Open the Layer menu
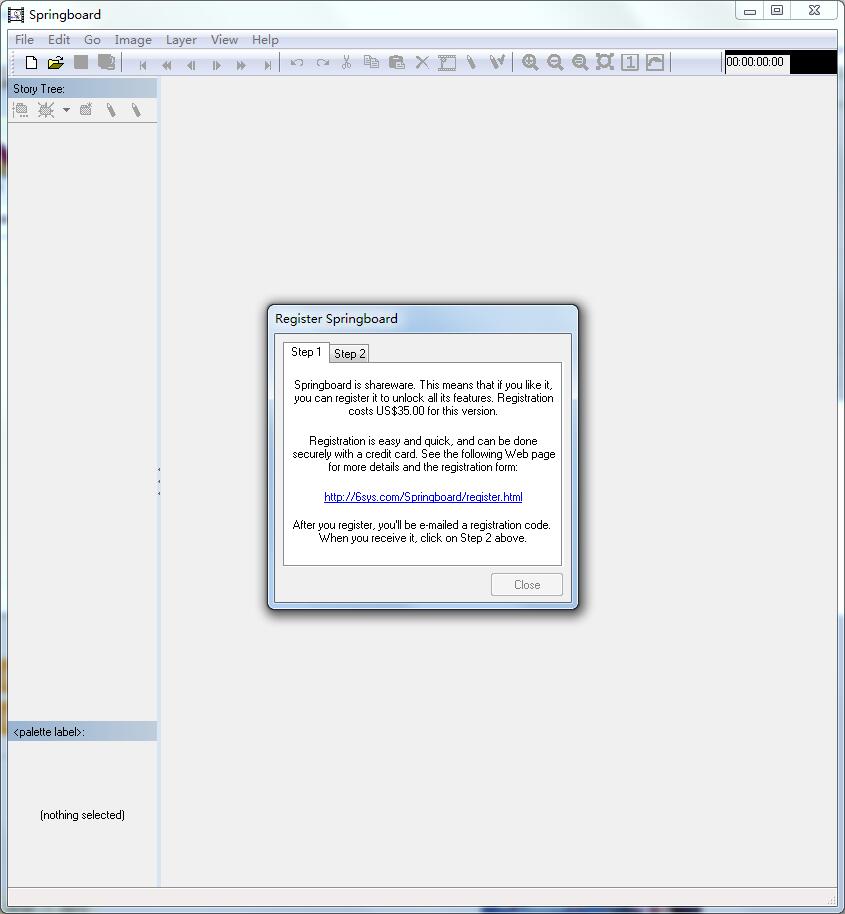Image resolution: width=845 pixels, height=914 pixels. 181,40
